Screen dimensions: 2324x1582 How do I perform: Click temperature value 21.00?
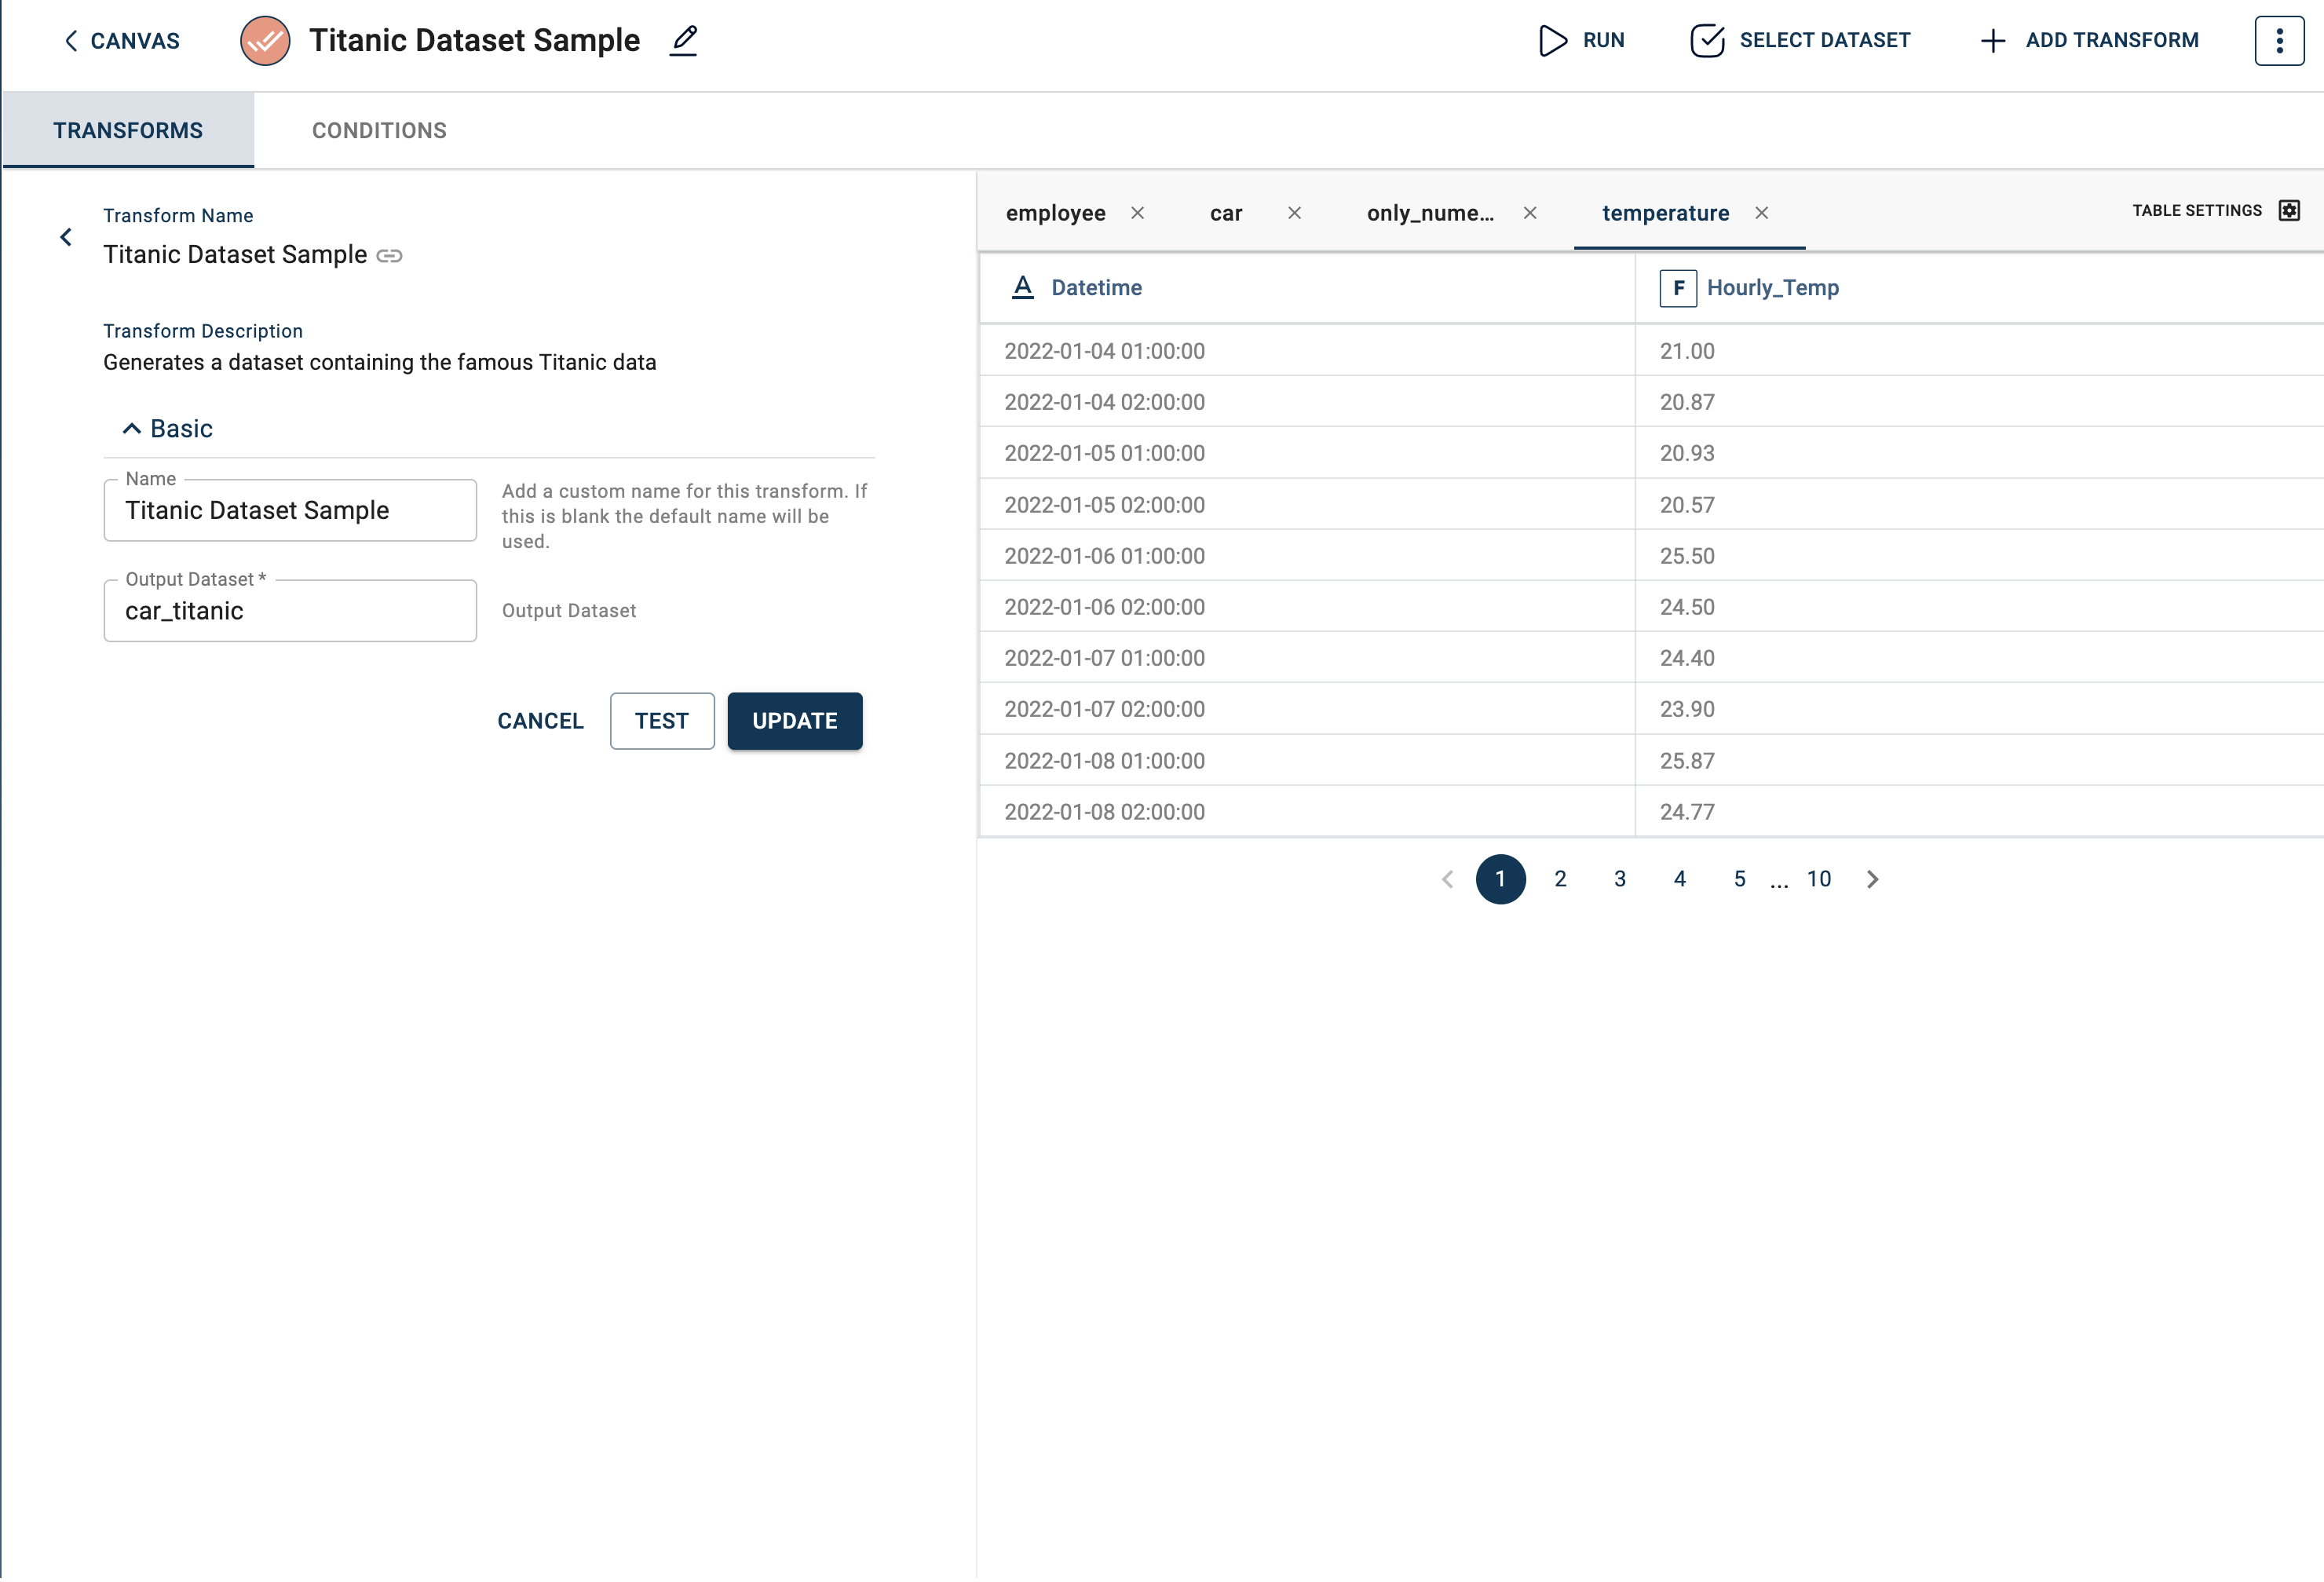coord(1687,351)
